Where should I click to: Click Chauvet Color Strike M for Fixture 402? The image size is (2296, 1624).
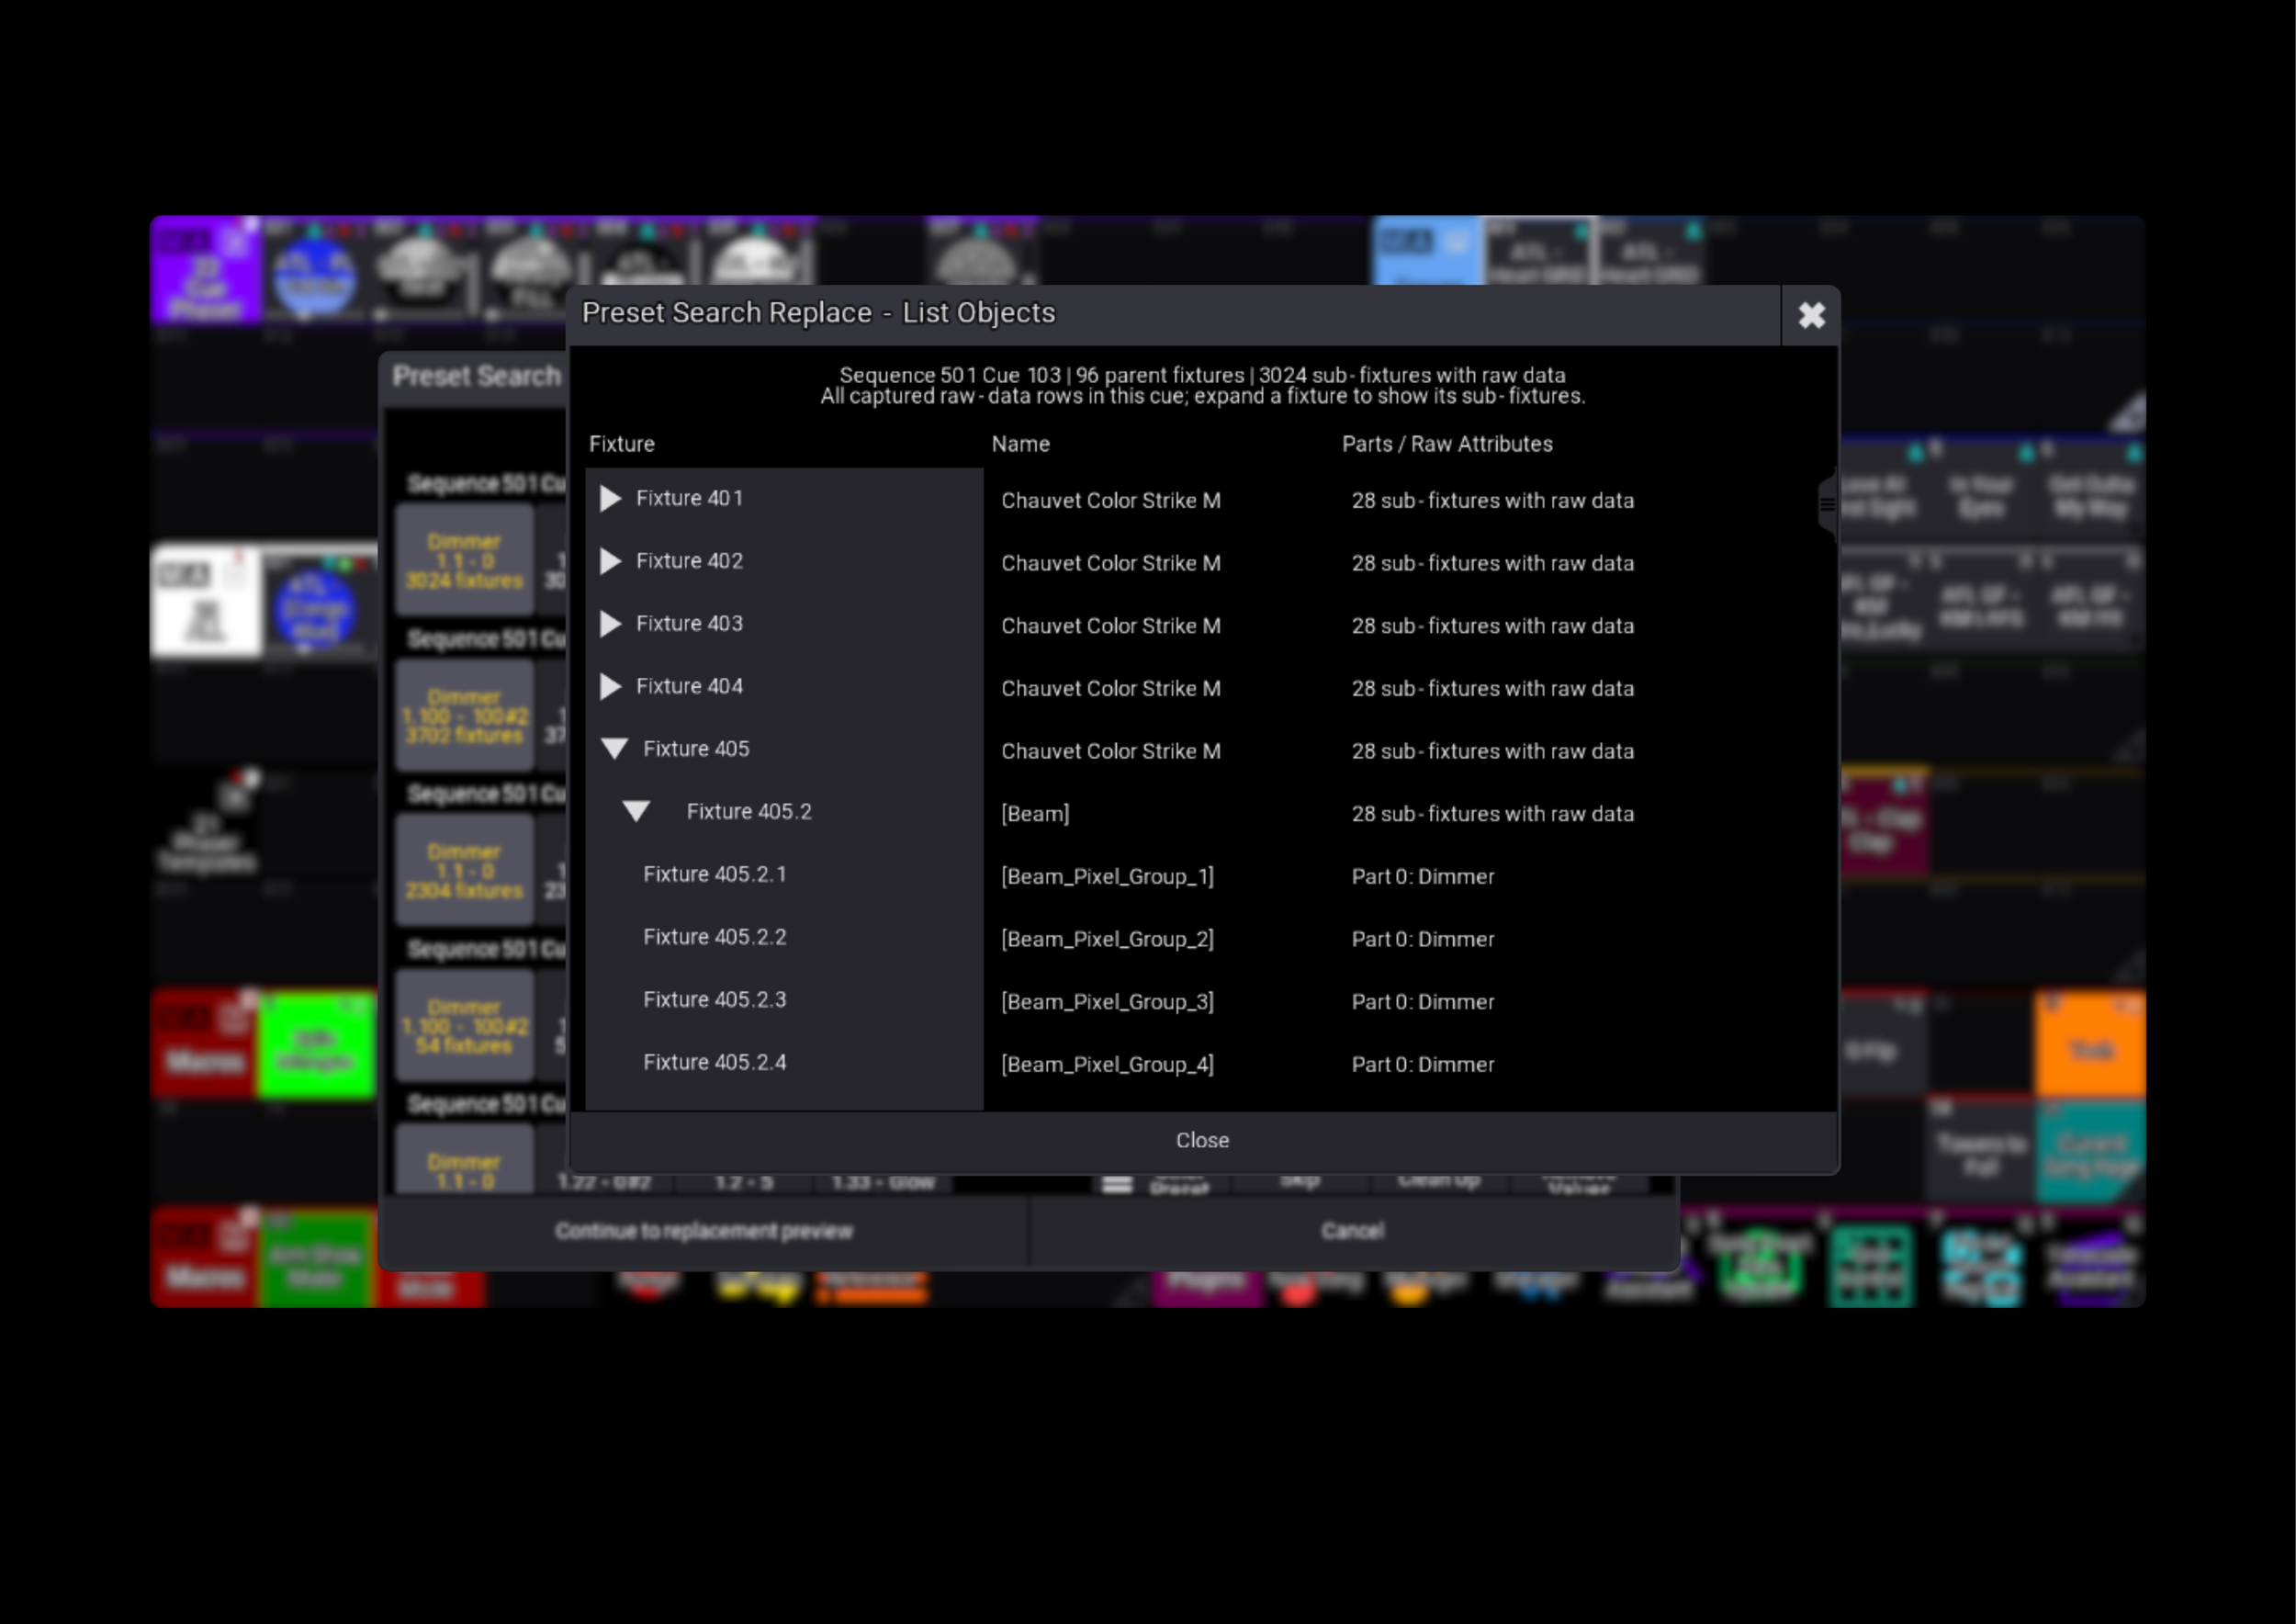(1111, 563)
